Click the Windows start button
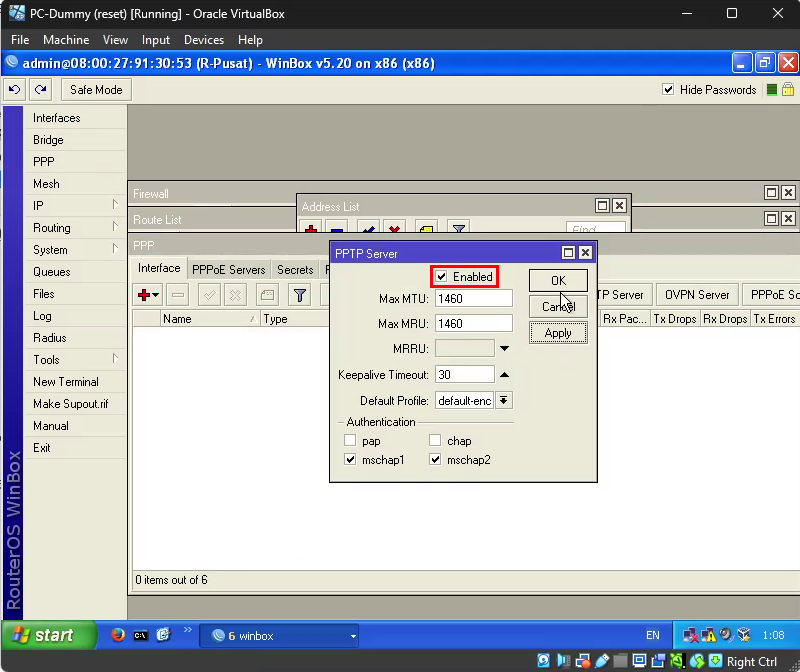The image size is (800, 672). 49,635
